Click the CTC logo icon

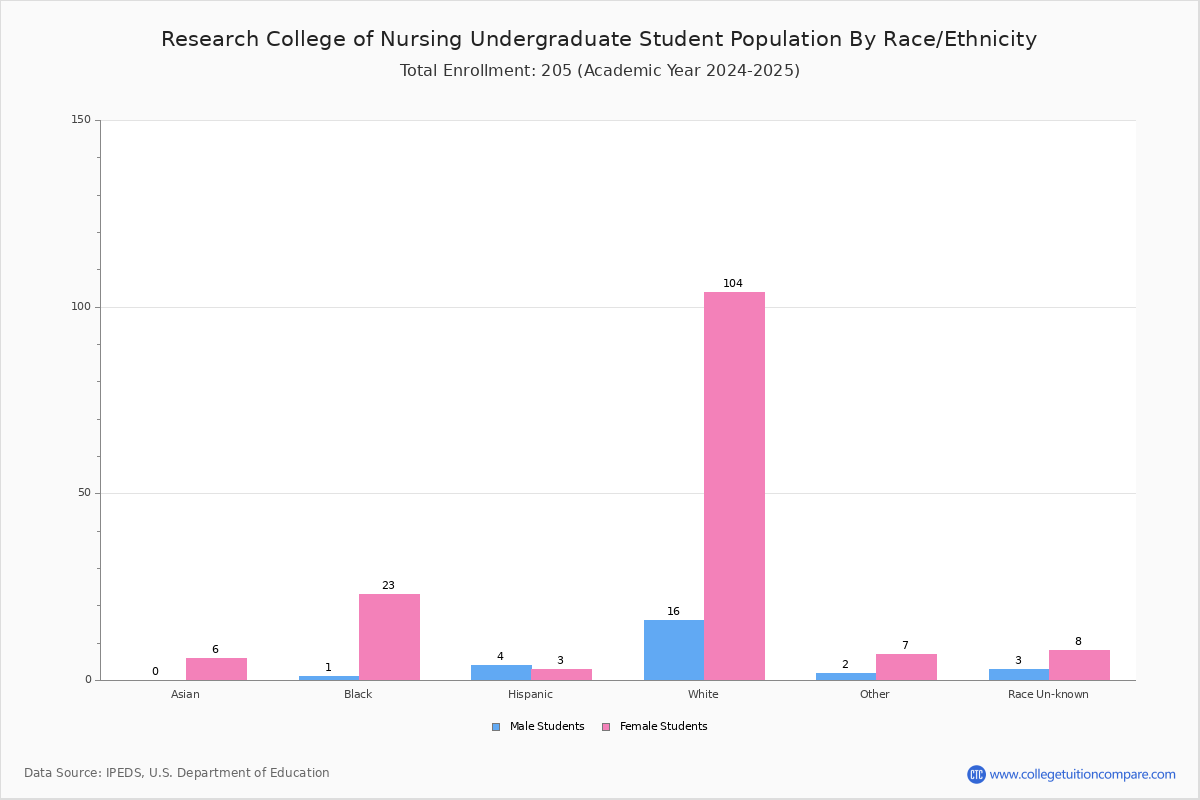pyautogui.click(x=976, y=774)
